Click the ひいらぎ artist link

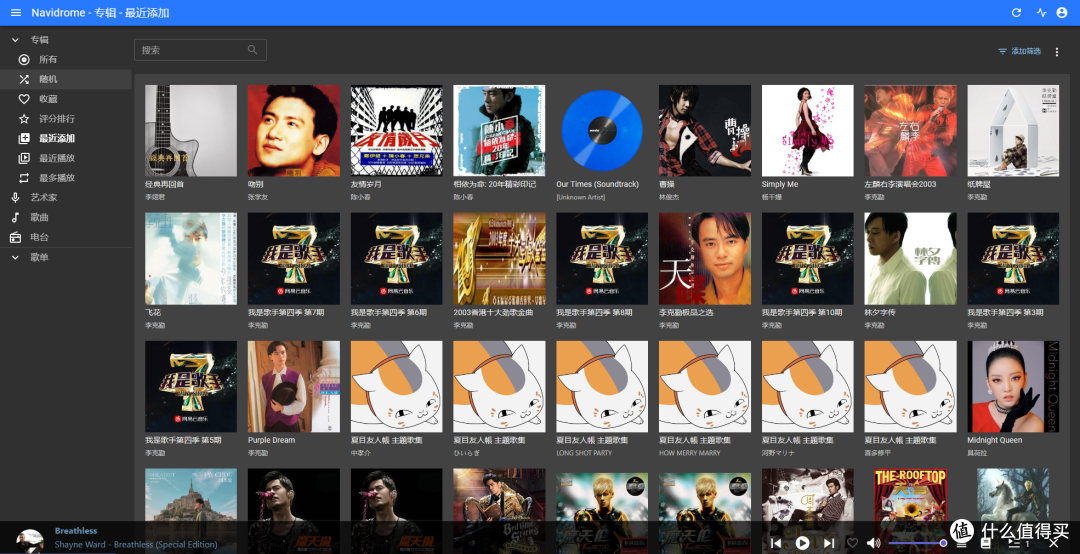click(x=466, y=453)
